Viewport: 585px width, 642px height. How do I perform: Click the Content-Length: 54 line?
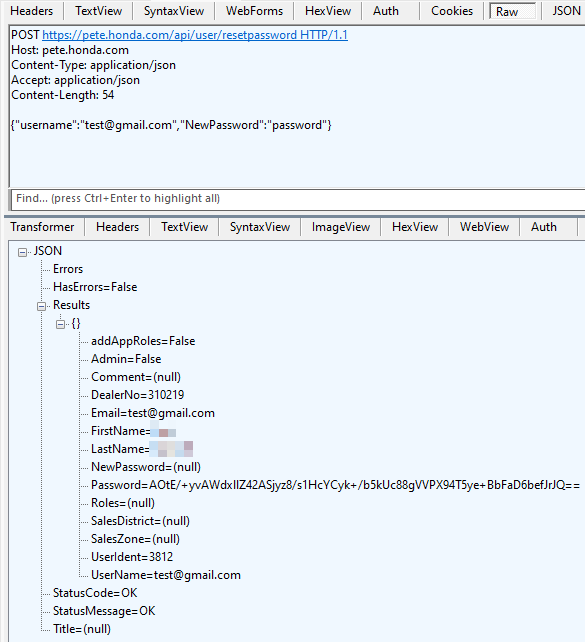(63, 95)
